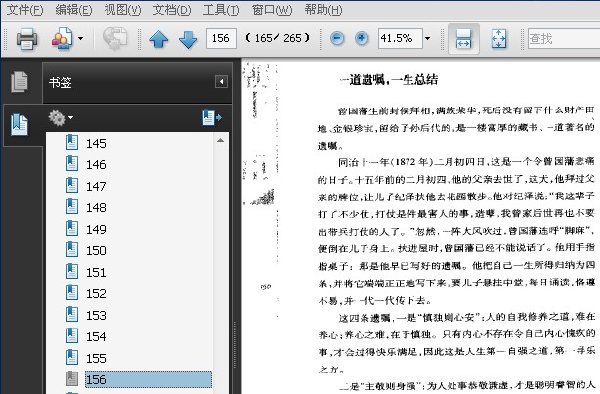Click the 查找 search field

coord(564,38)
